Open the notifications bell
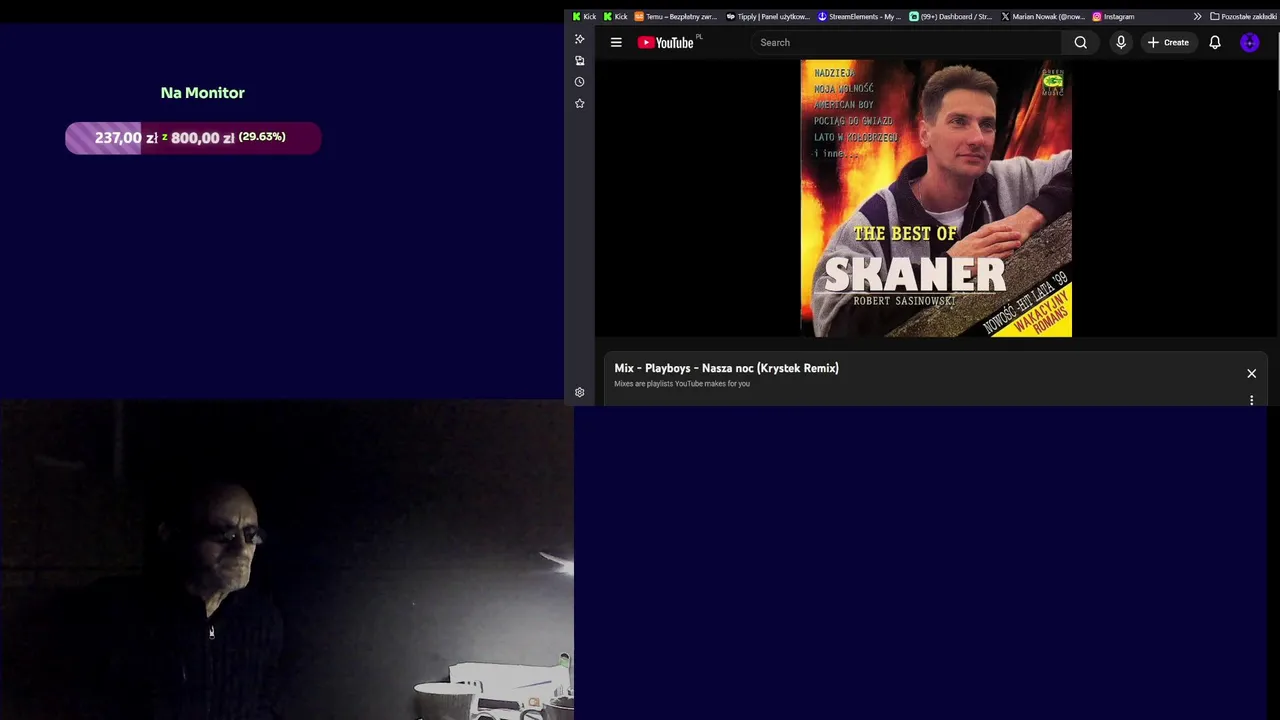This screenshot has height=720, width=1280. (x=1214, y=42)
